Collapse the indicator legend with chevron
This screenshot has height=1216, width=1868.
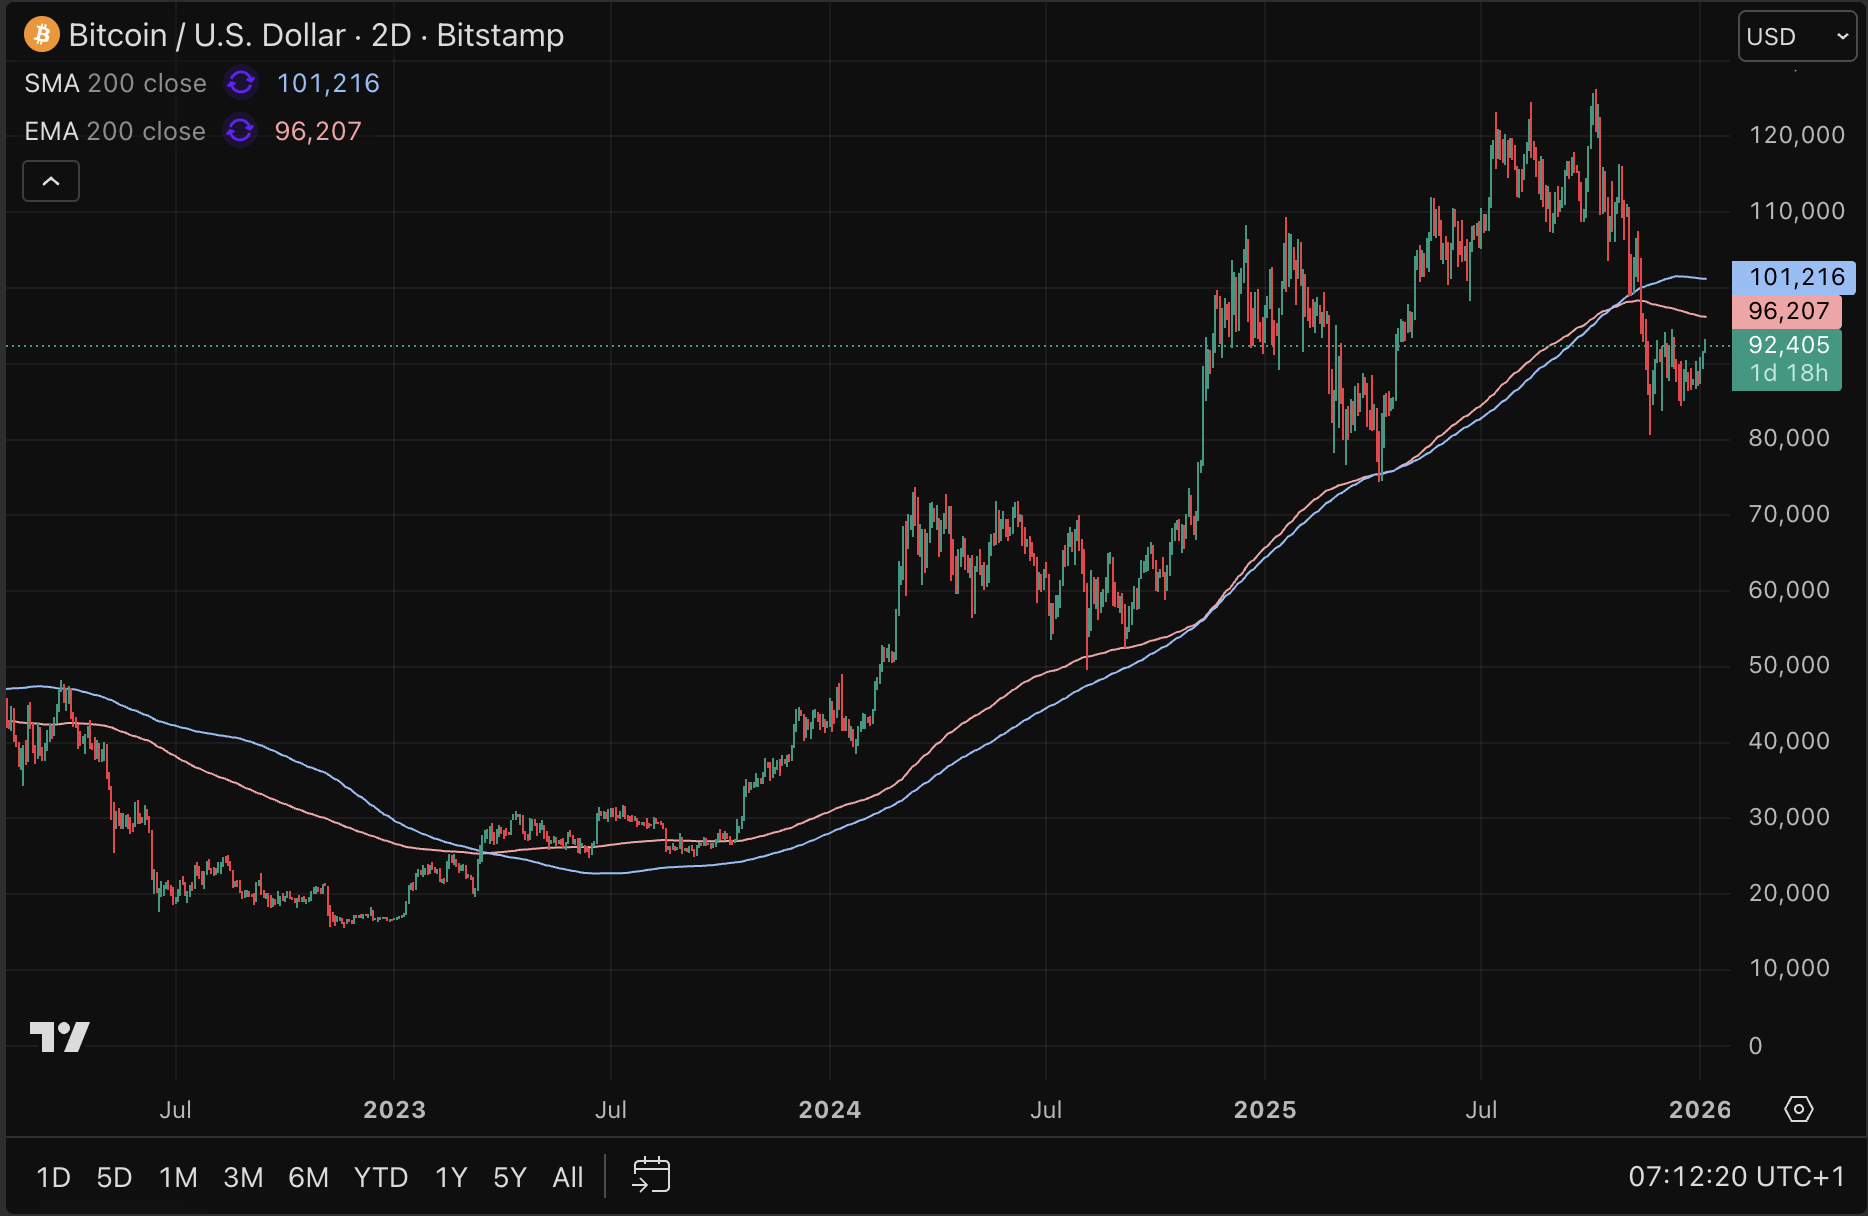click(x=51, y=181)
